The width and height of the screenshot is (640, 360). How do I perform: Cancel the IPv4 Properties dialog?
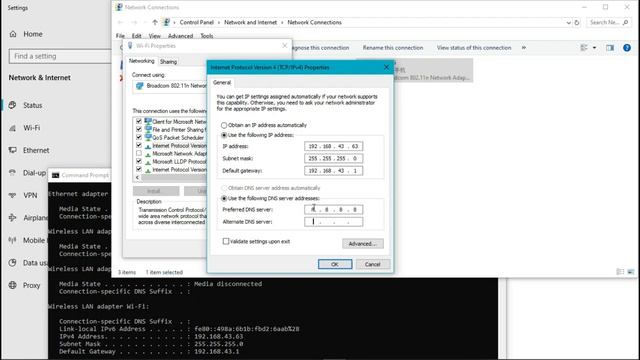(372, 264)
